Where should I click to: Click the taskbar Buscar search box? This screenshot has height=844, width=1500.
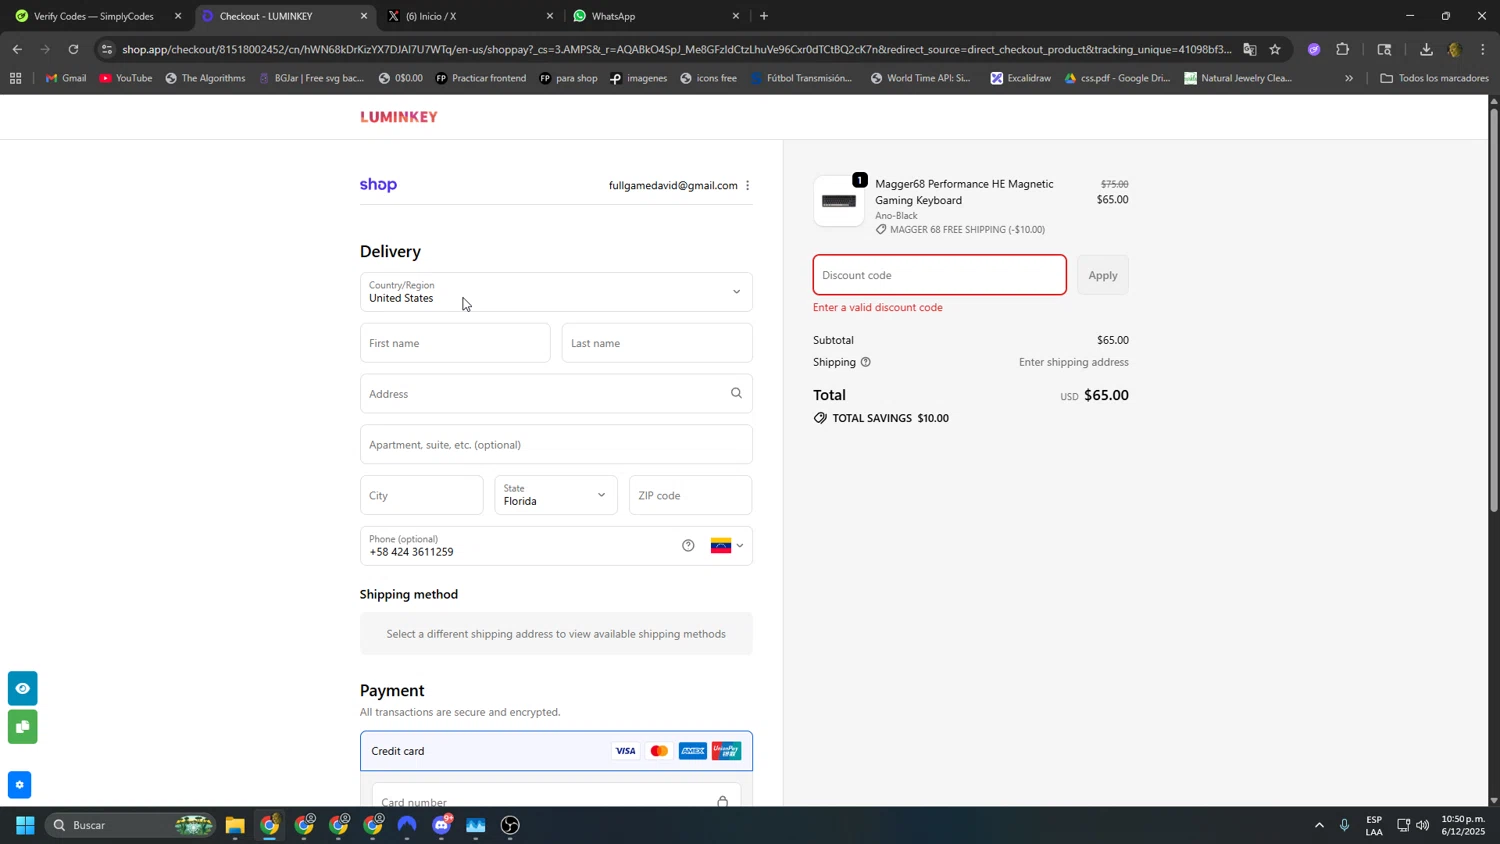tap(130, 825)
